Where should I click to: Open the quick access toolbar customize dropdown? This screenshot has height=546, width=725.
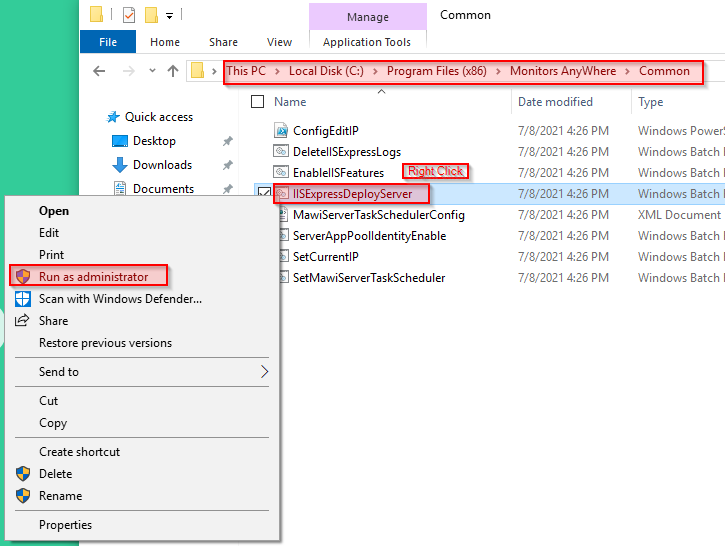170,15
